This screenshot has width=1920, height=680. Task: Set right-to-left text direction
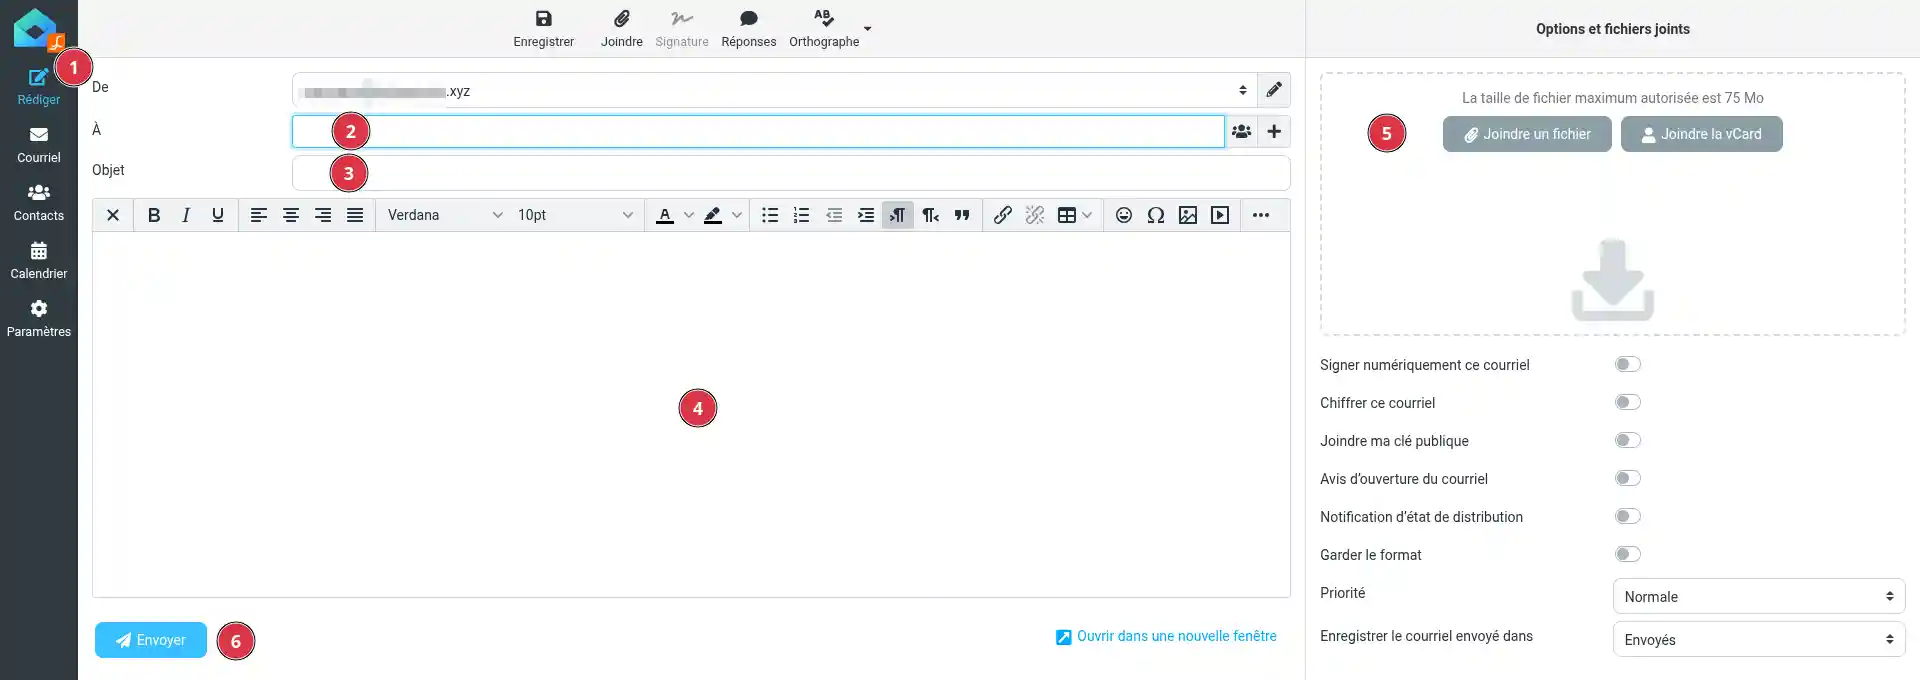(x=930, y=215)
